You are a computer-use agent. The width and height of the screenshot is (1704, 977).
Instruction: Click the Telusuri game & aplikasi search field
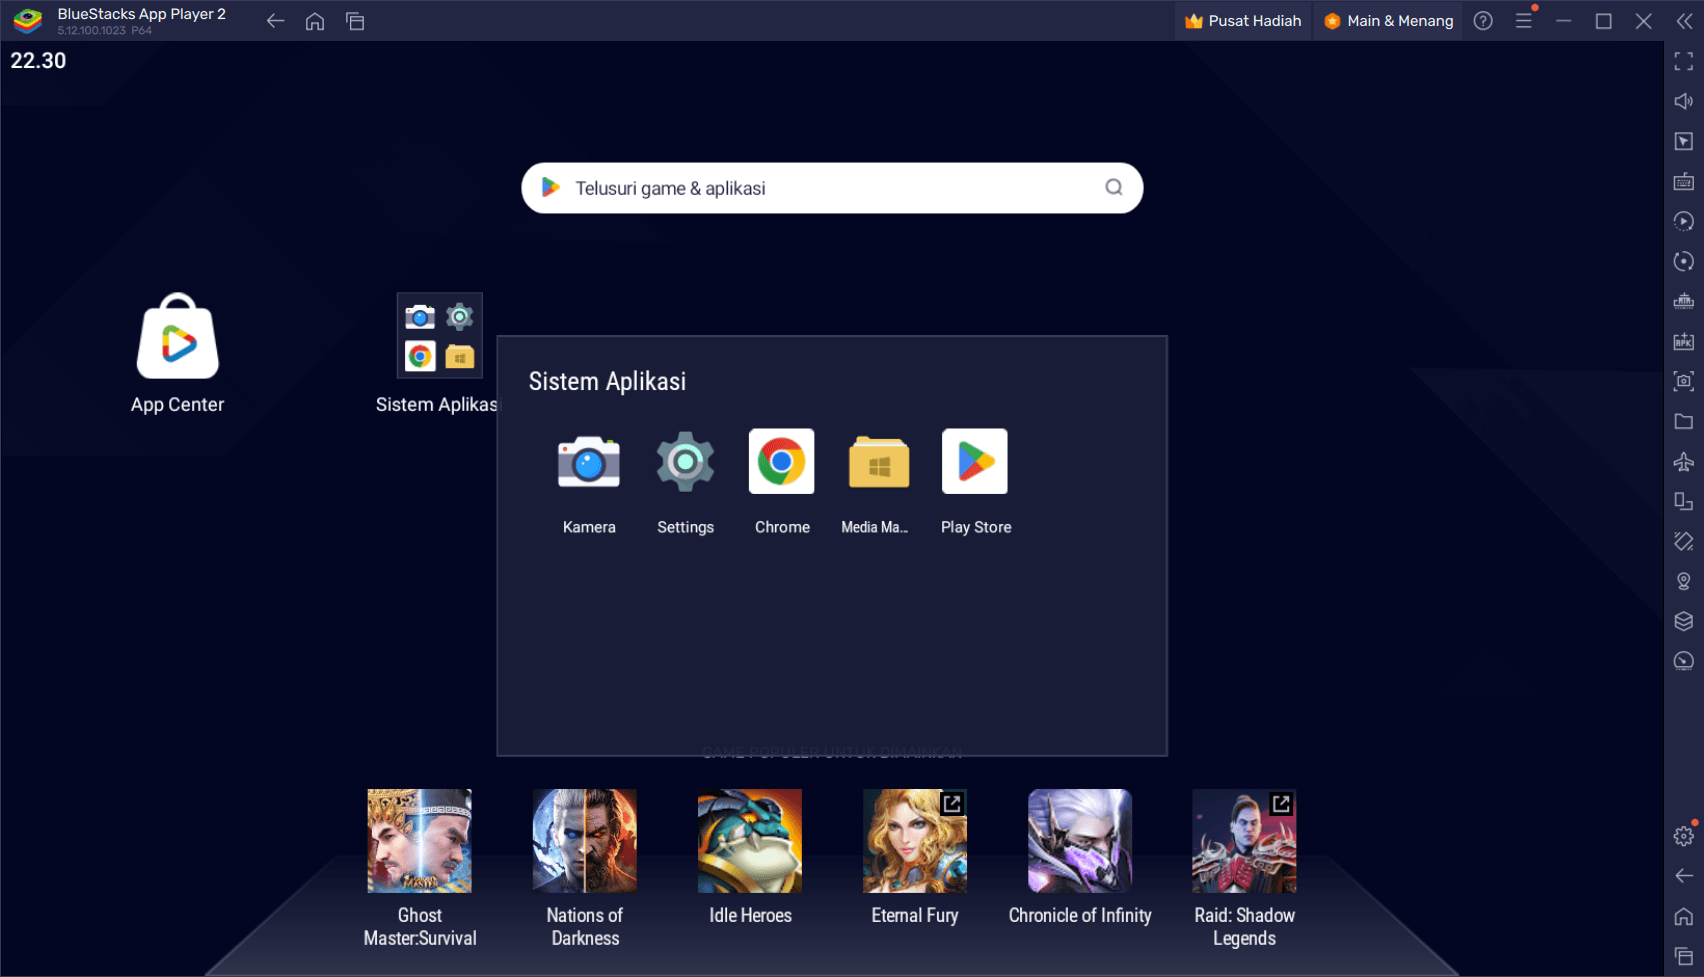pos(832,188)
